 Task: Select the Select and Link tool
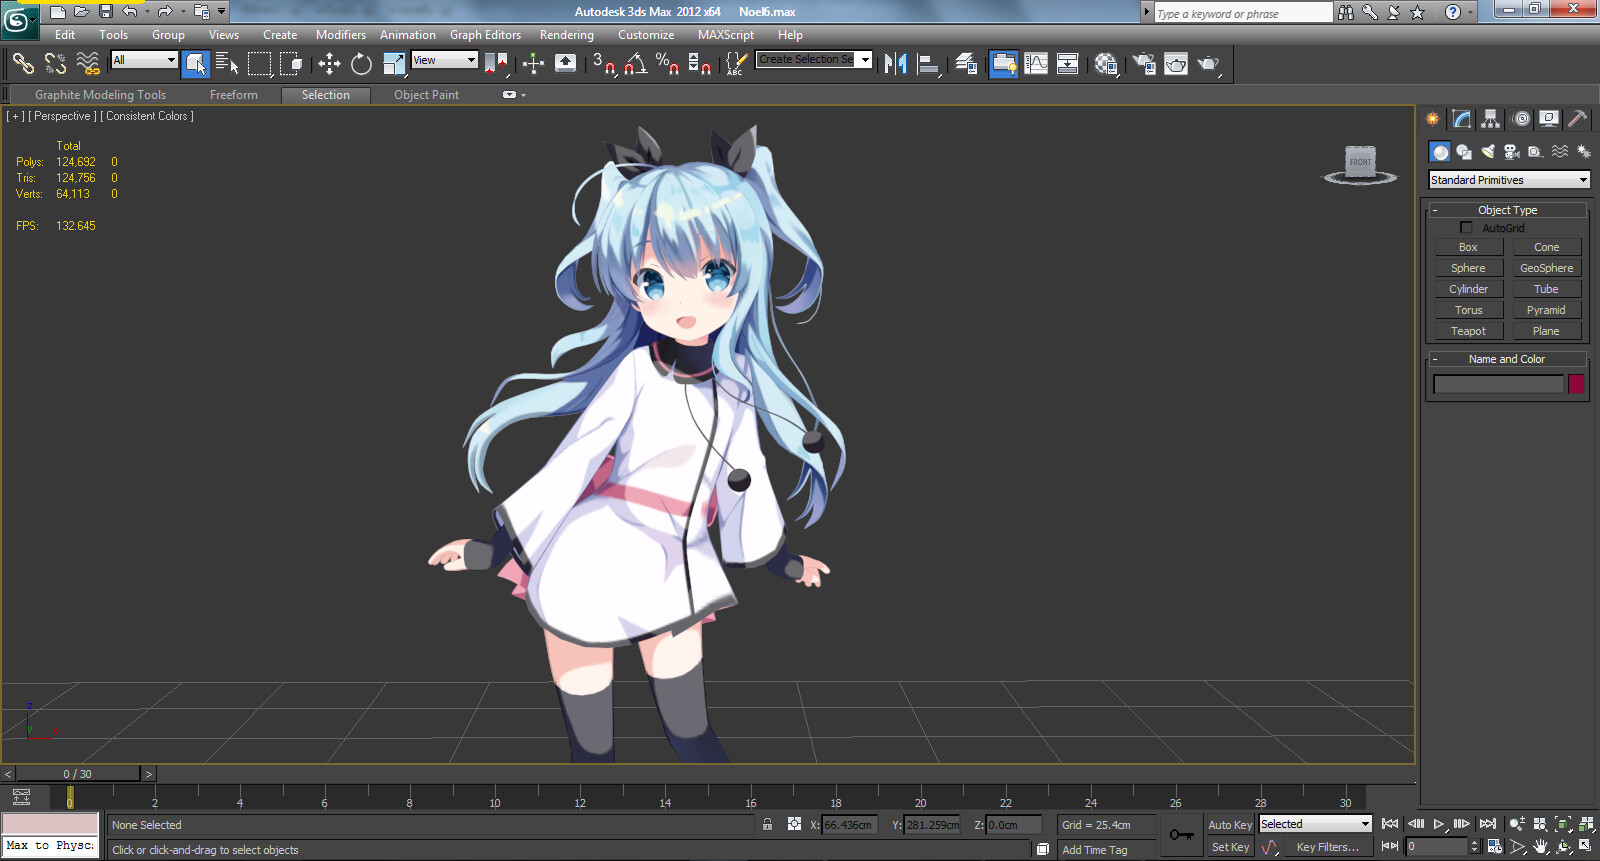click(23, 64)
